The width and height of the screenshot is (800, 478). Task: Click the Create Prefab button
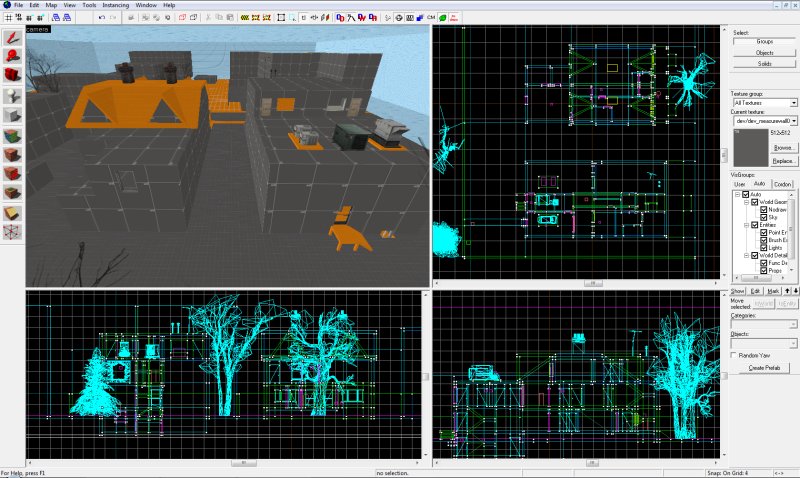point(764,368)
